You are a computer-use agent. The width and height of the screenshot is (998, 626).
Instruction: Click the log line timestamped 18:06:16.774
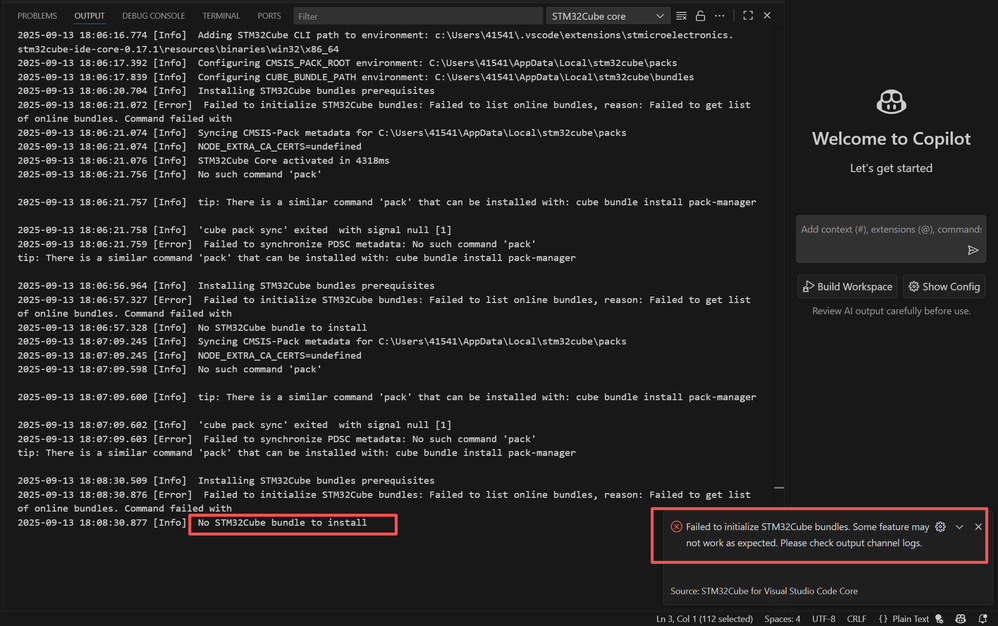376,42
